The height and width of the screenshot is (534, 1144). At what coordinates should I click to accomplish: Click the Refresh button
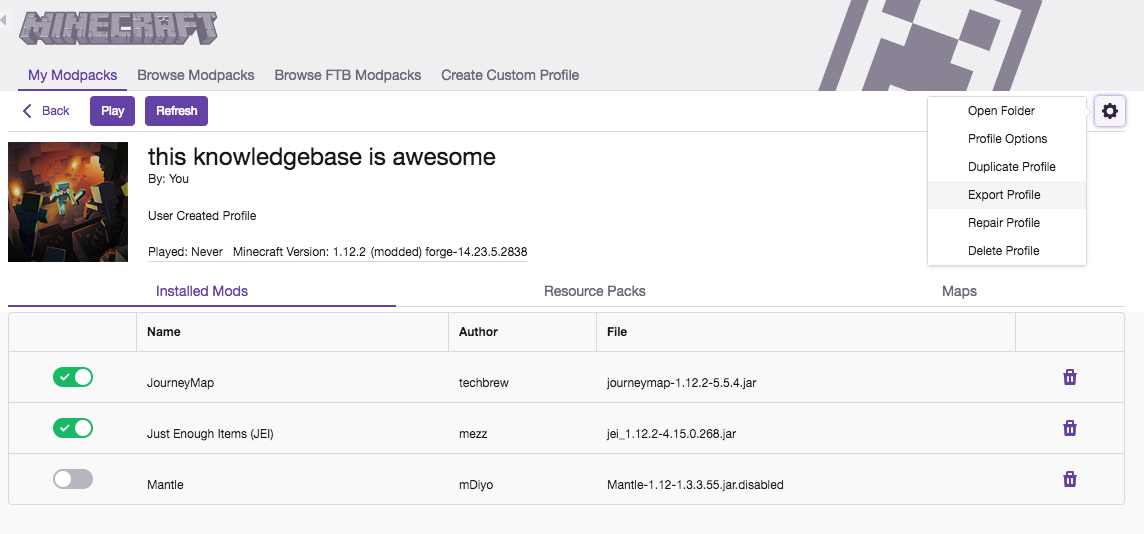177,111
